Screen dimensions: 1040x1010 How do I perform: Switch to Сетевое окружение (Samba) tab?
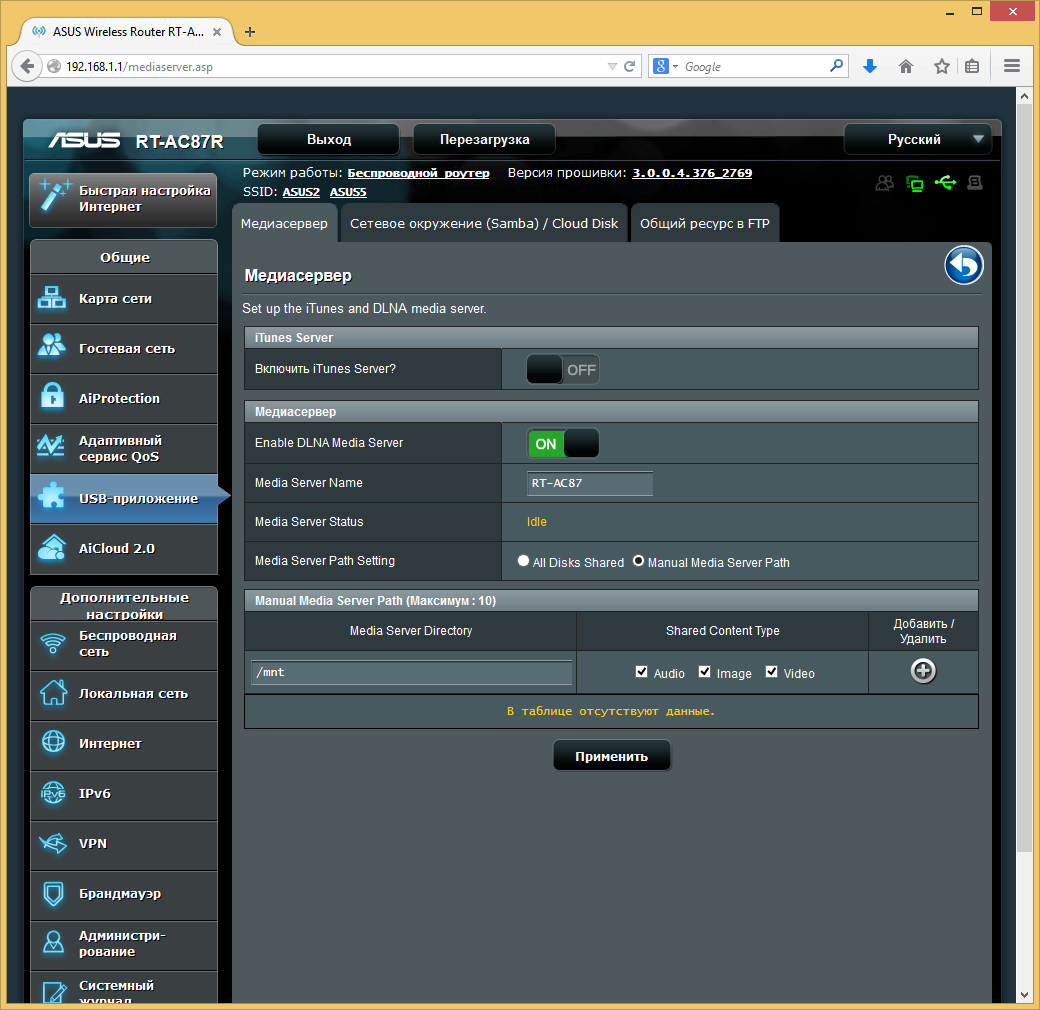pyautogui.click(x=484, y=223)
